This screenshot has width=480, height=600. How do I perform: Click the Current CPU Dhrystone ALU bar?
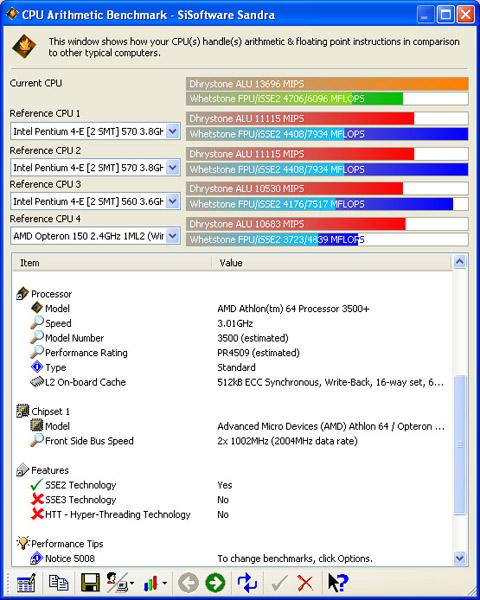pyautogui.click(x=327, y=84)
